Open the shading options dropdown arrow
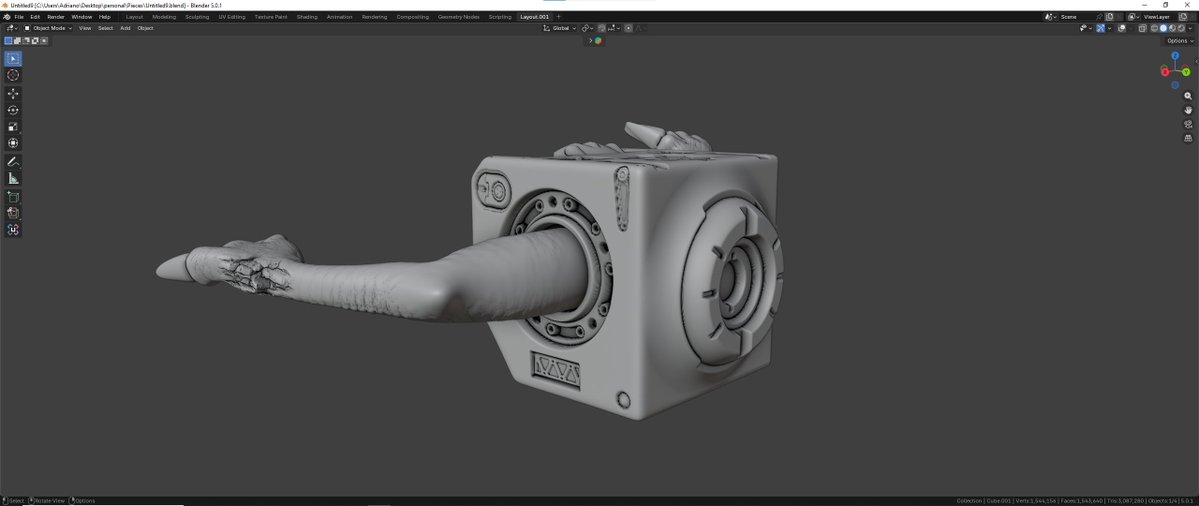This screenshot has height=506, width=1199. tap(1190, 28)
